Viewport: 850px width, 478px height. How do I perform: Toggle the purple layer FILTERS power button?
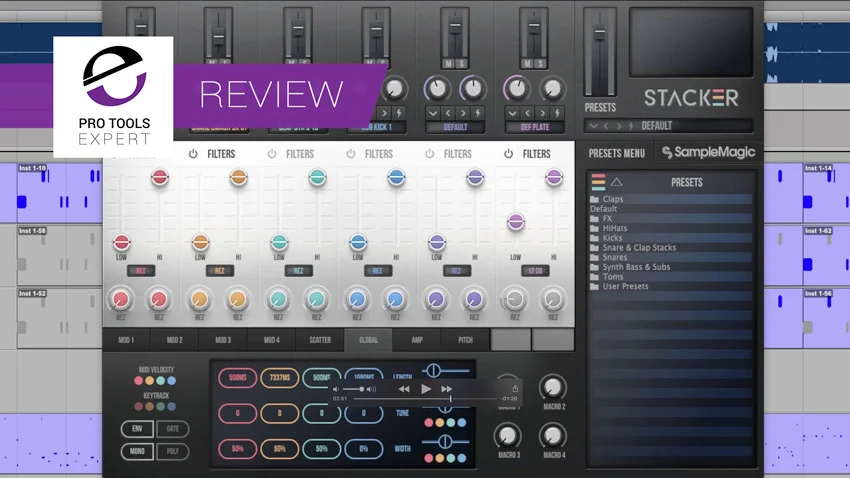[x=429, y=154]
